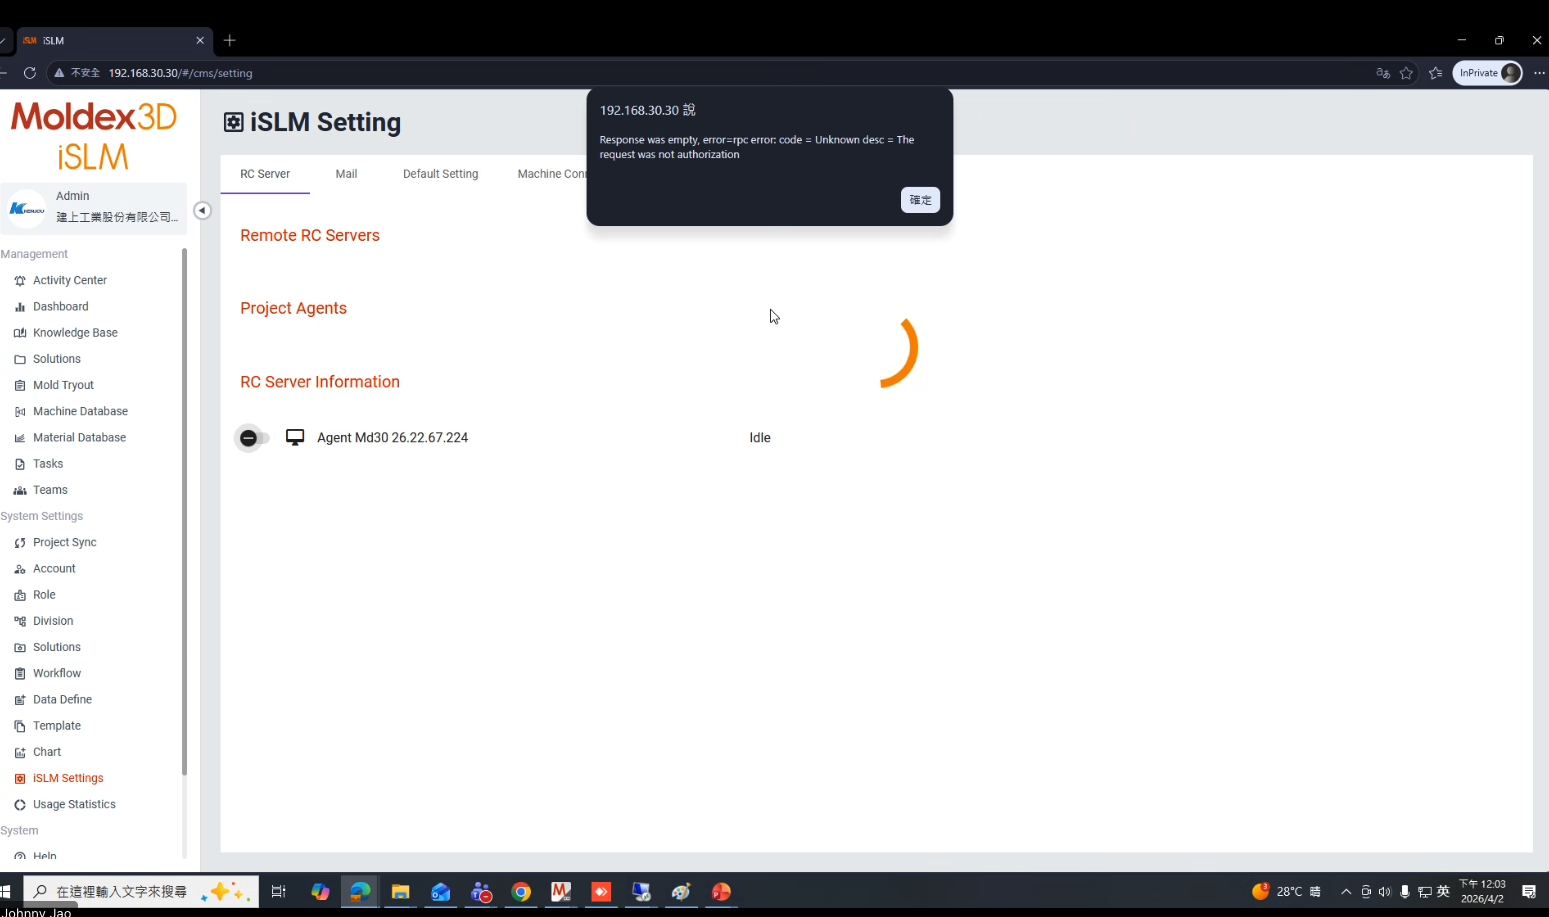Click the Windows taskbar search box
Screen dimensions: 1549x917
point(120,891)
